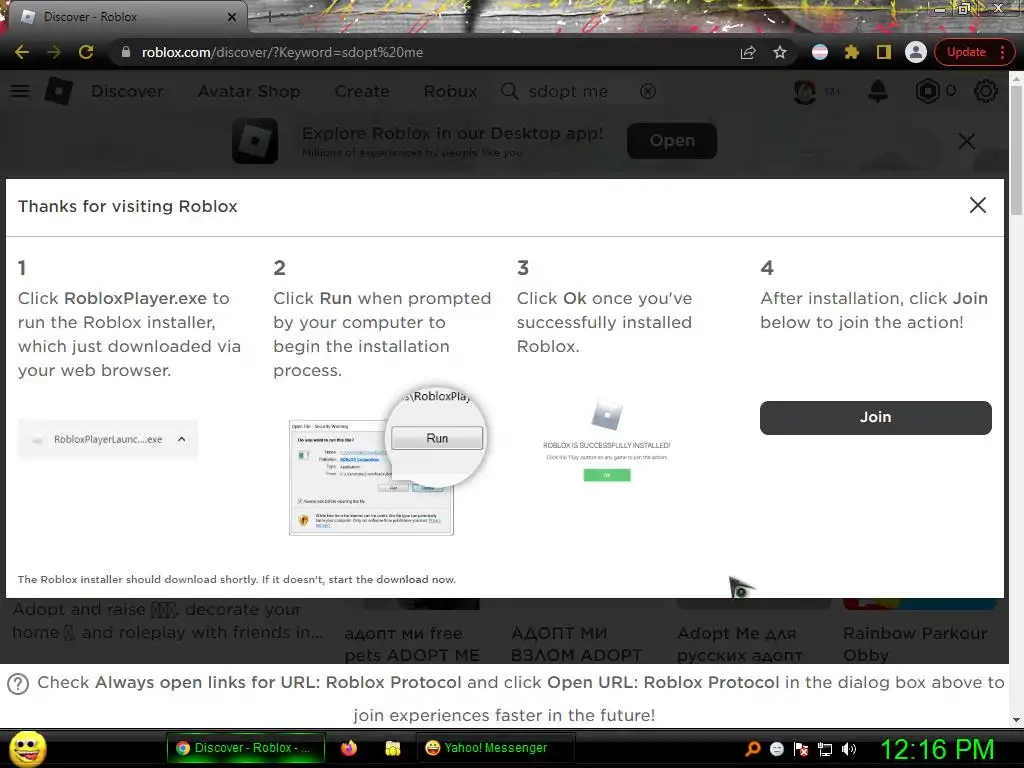
Task: Launch Firefox from the taskbar
Action: pyautogui.click(x=349, y=748)
